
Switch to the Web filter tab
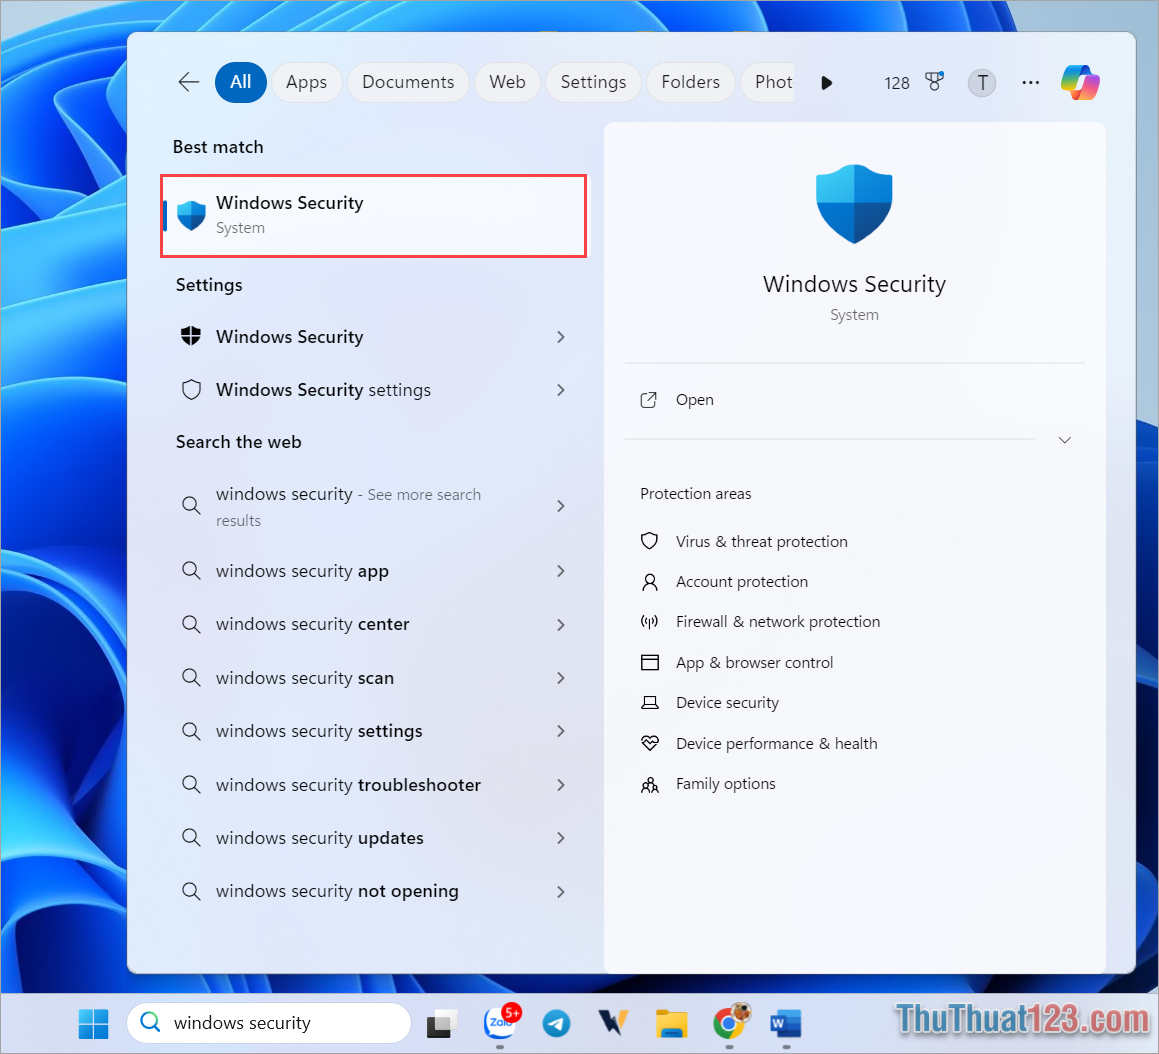pos(507,82)
